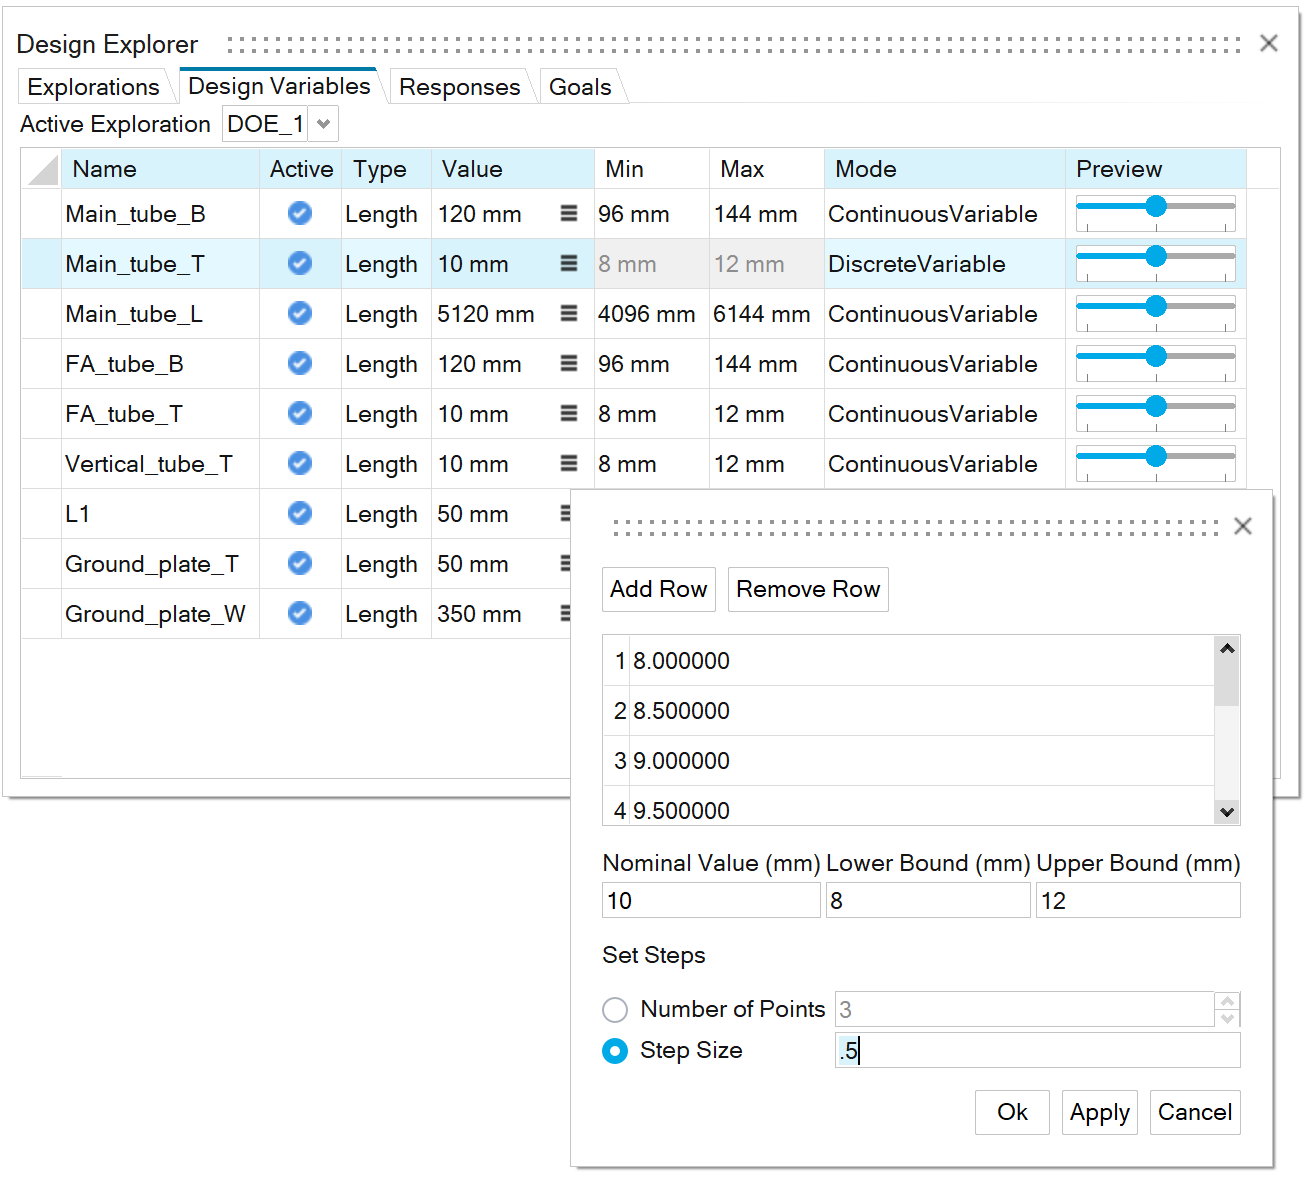Open the Goals tab
Screen dimensions: 1305x1181
(580, 87)
